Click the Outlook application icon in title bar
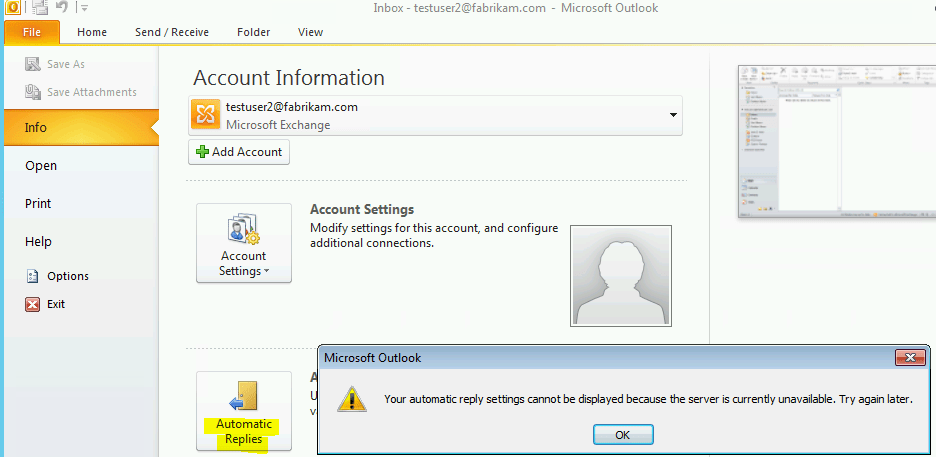 pos(12,8)
